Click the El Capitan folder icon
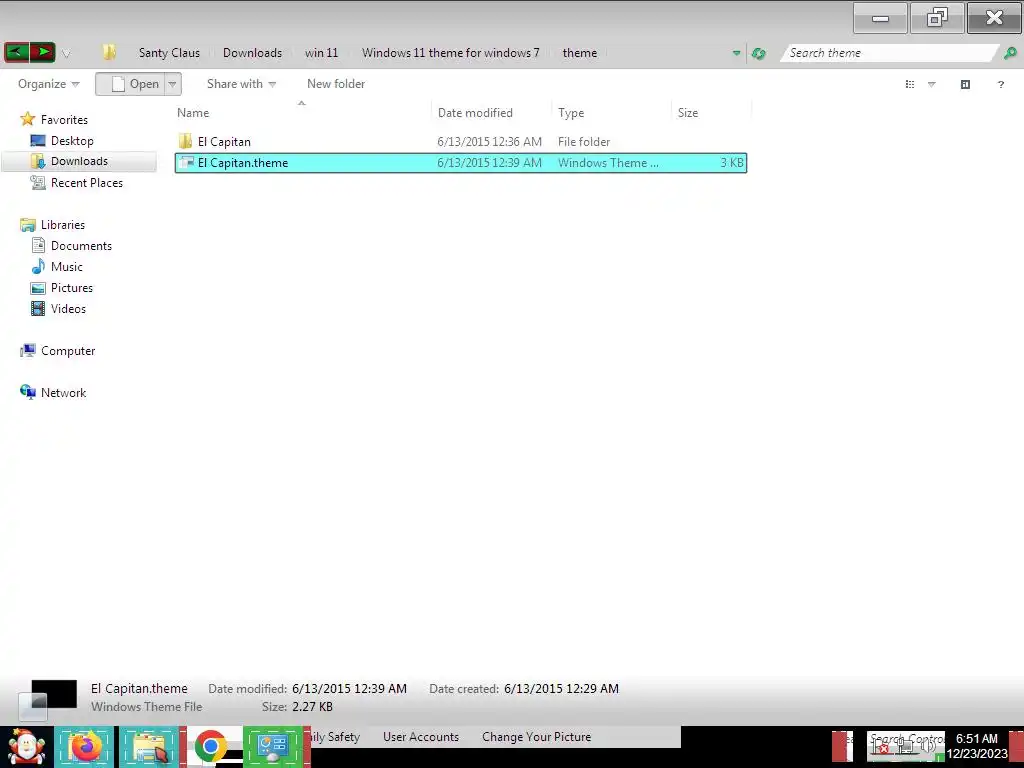Viewport: 1024px width, 768px height. point(185,141)
